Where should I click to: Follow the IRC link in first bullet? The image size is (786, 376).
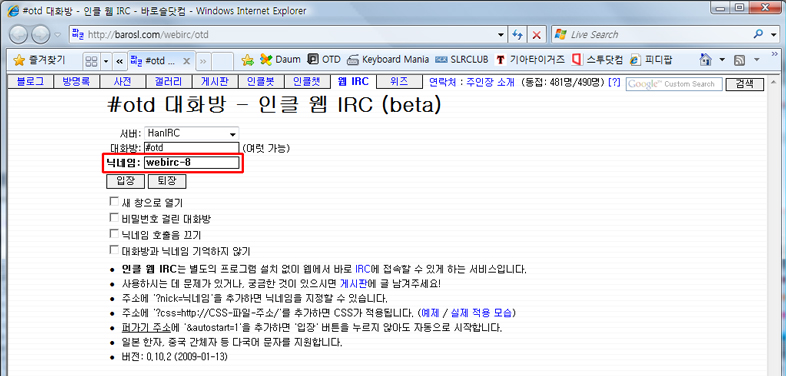tap(362, 269)
